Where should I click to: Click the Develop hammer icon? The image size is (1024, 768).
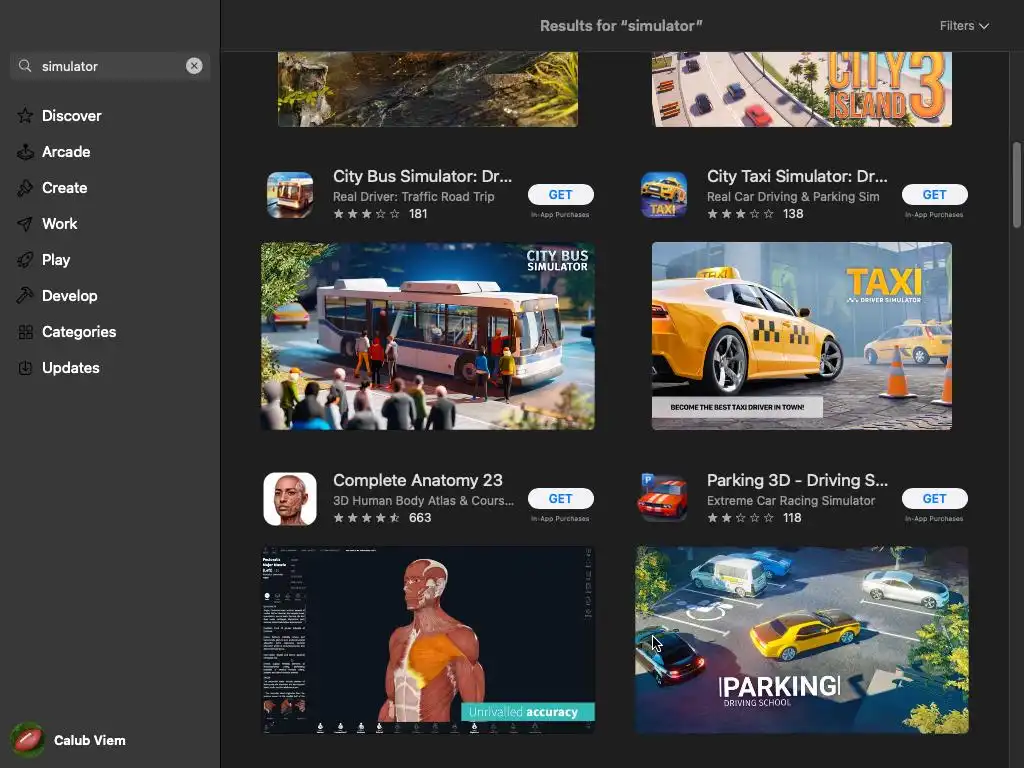coord(25,296)
